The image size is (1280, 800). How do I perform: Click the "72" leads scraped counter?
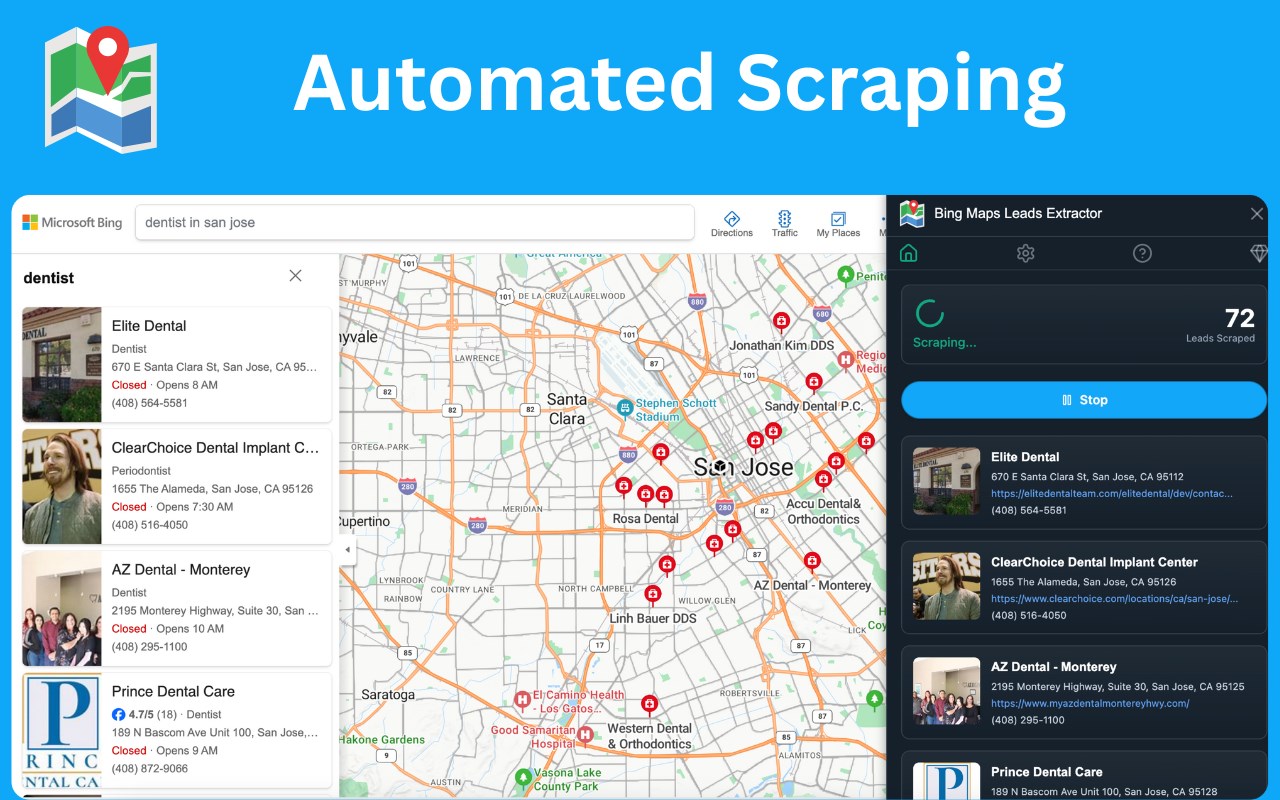click(1240, 318)
